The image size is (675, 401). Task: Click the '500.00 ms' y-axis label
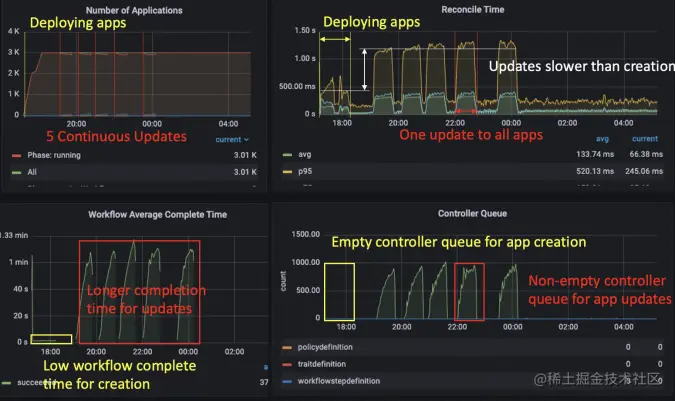point(297,86)
